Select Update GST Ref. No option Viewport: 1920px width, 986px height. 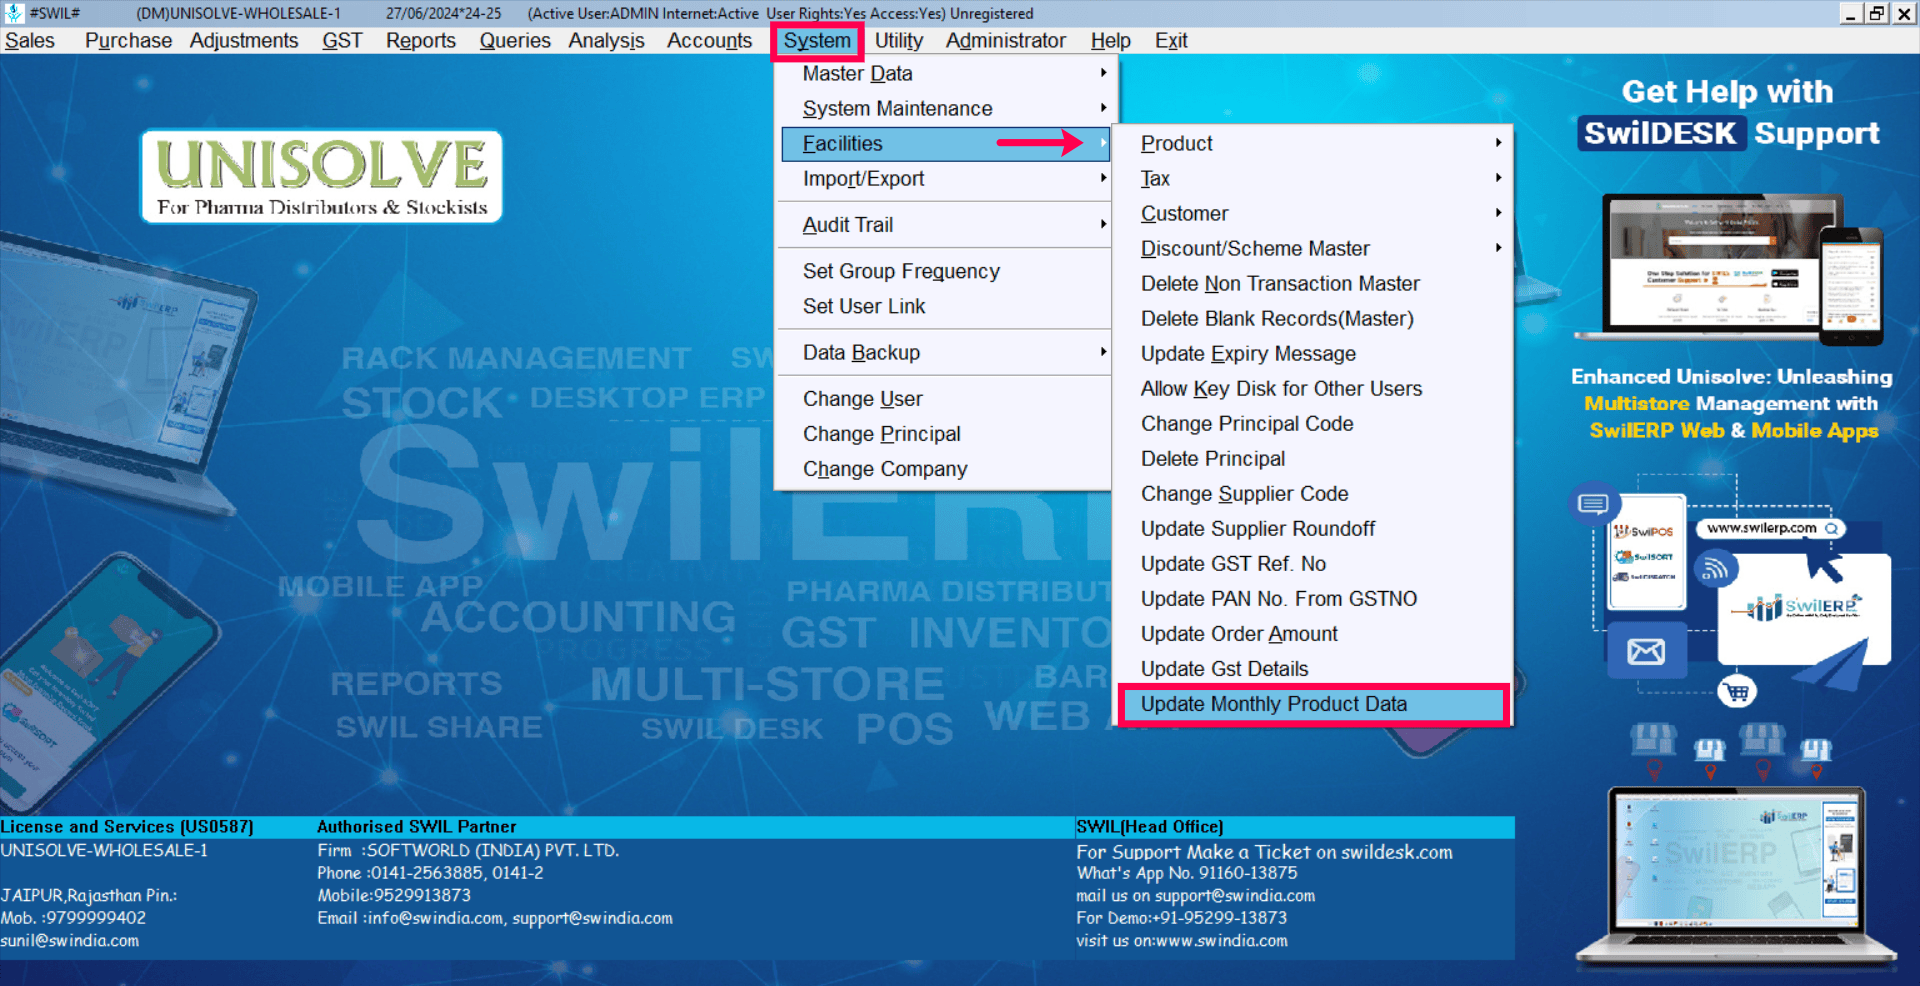1233,564
